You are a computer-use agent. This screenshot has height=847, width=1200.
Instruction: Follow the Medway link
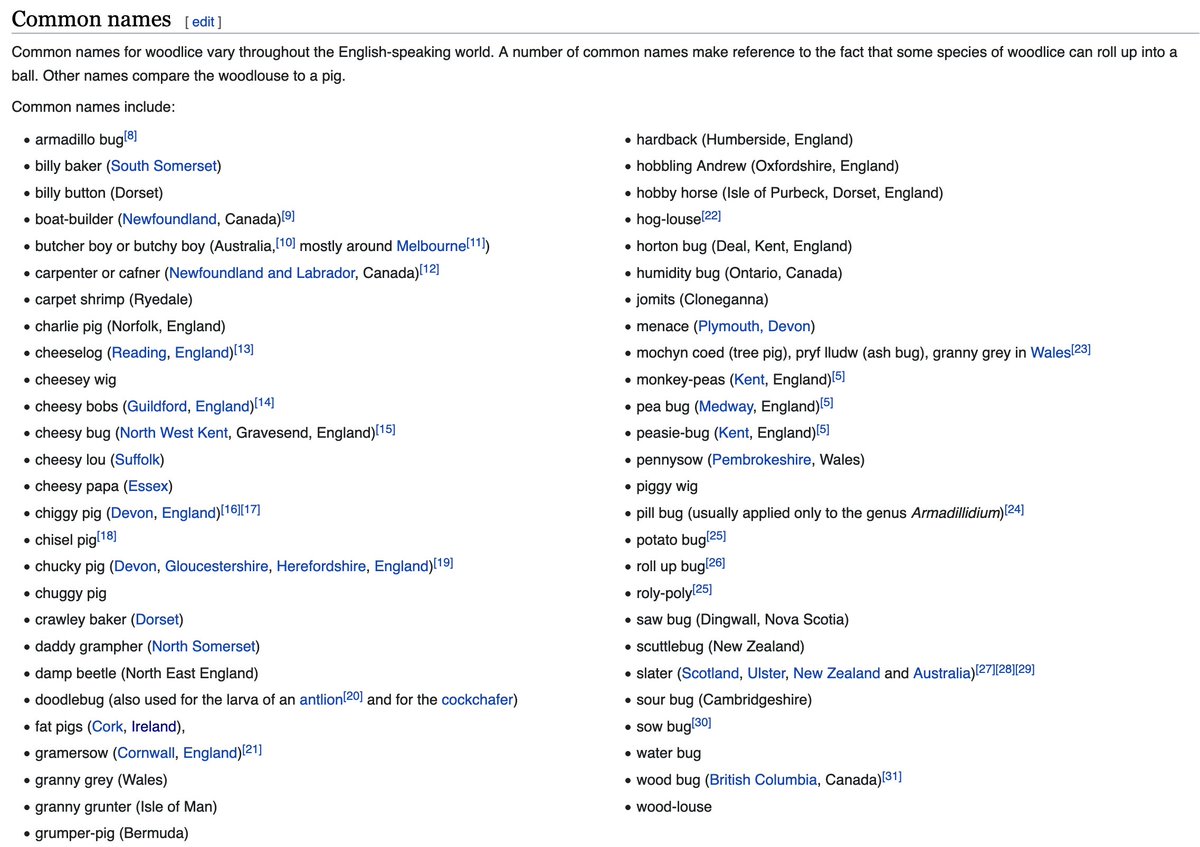tap(725, 406)
